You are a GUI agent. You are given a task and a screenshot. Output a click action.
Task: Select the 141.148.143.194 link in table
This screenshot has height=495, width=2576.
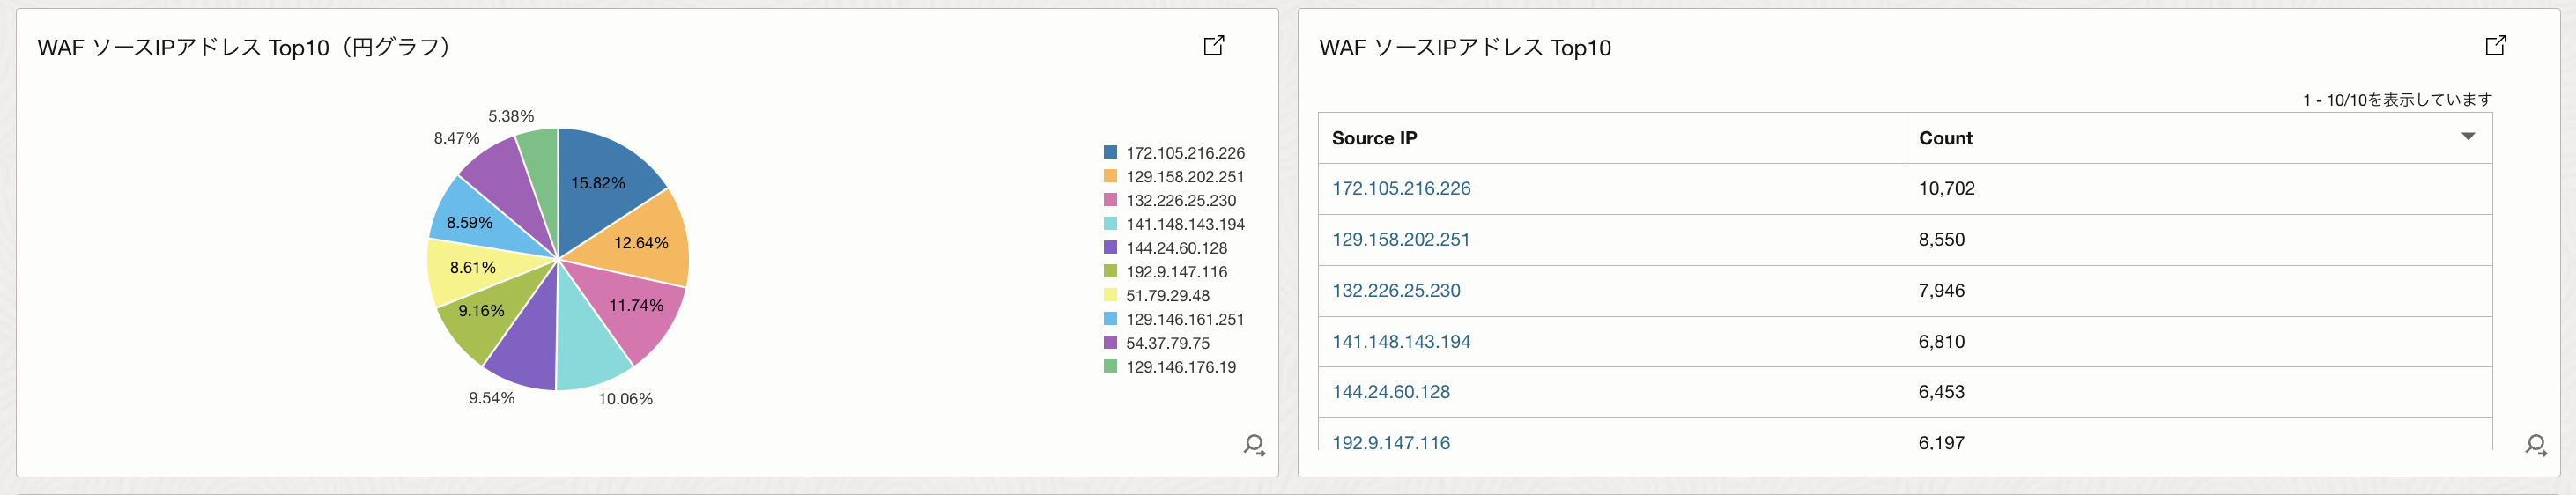click(1401, 341)
